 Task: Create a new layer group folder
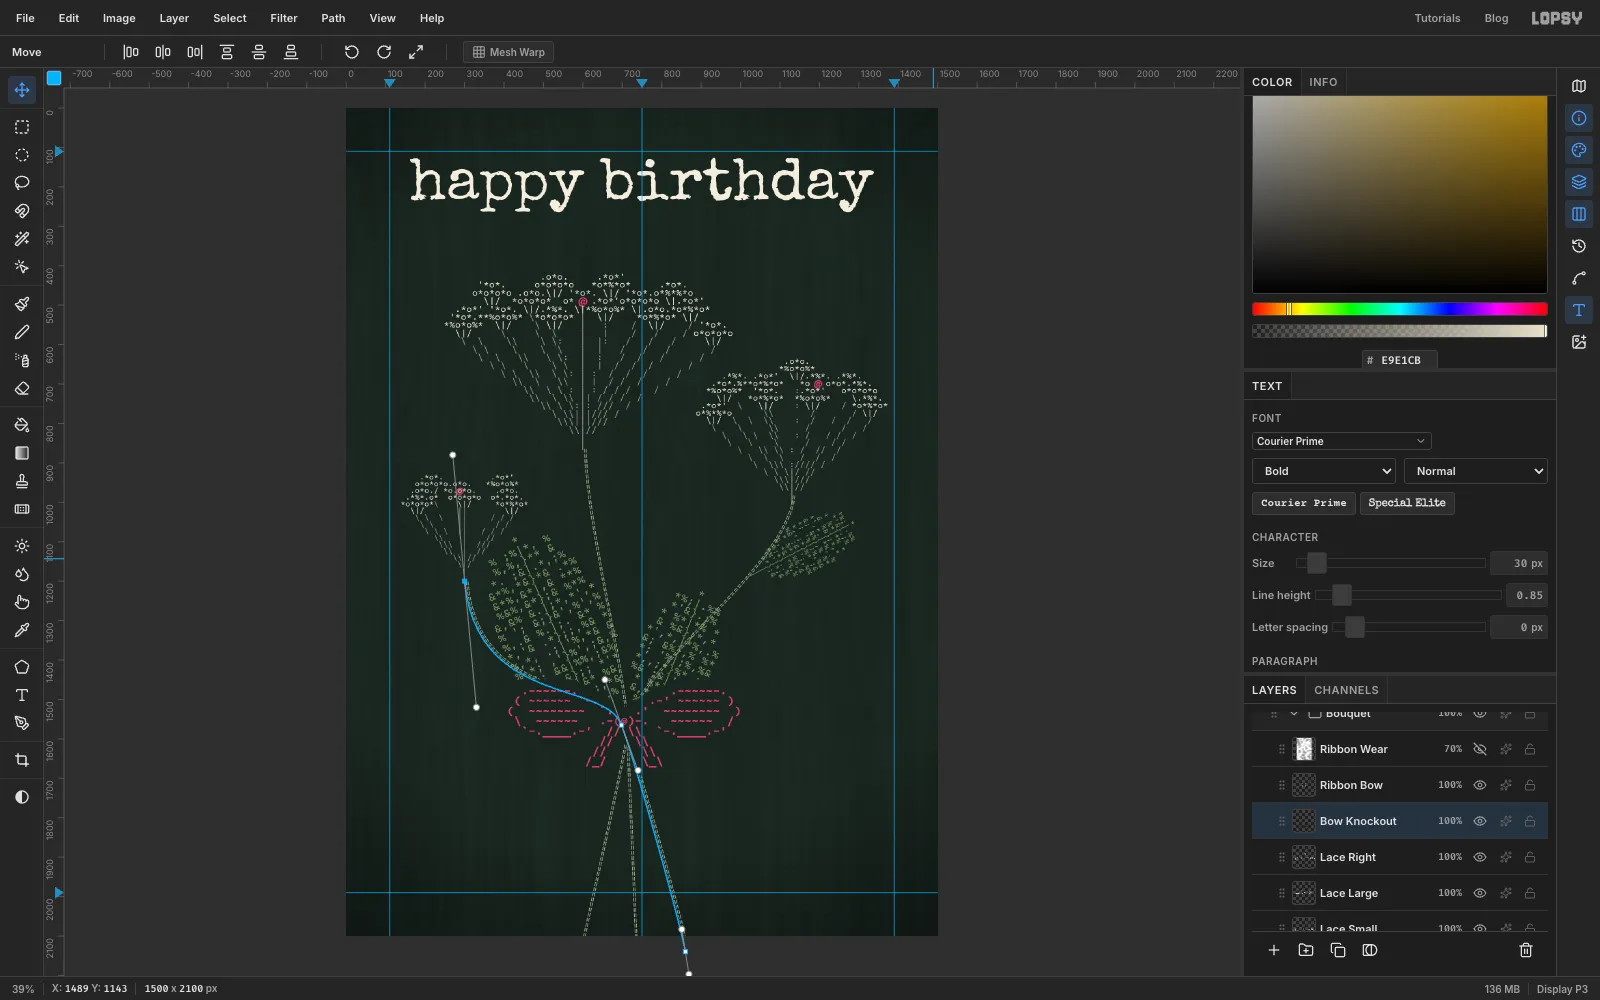1306,950
